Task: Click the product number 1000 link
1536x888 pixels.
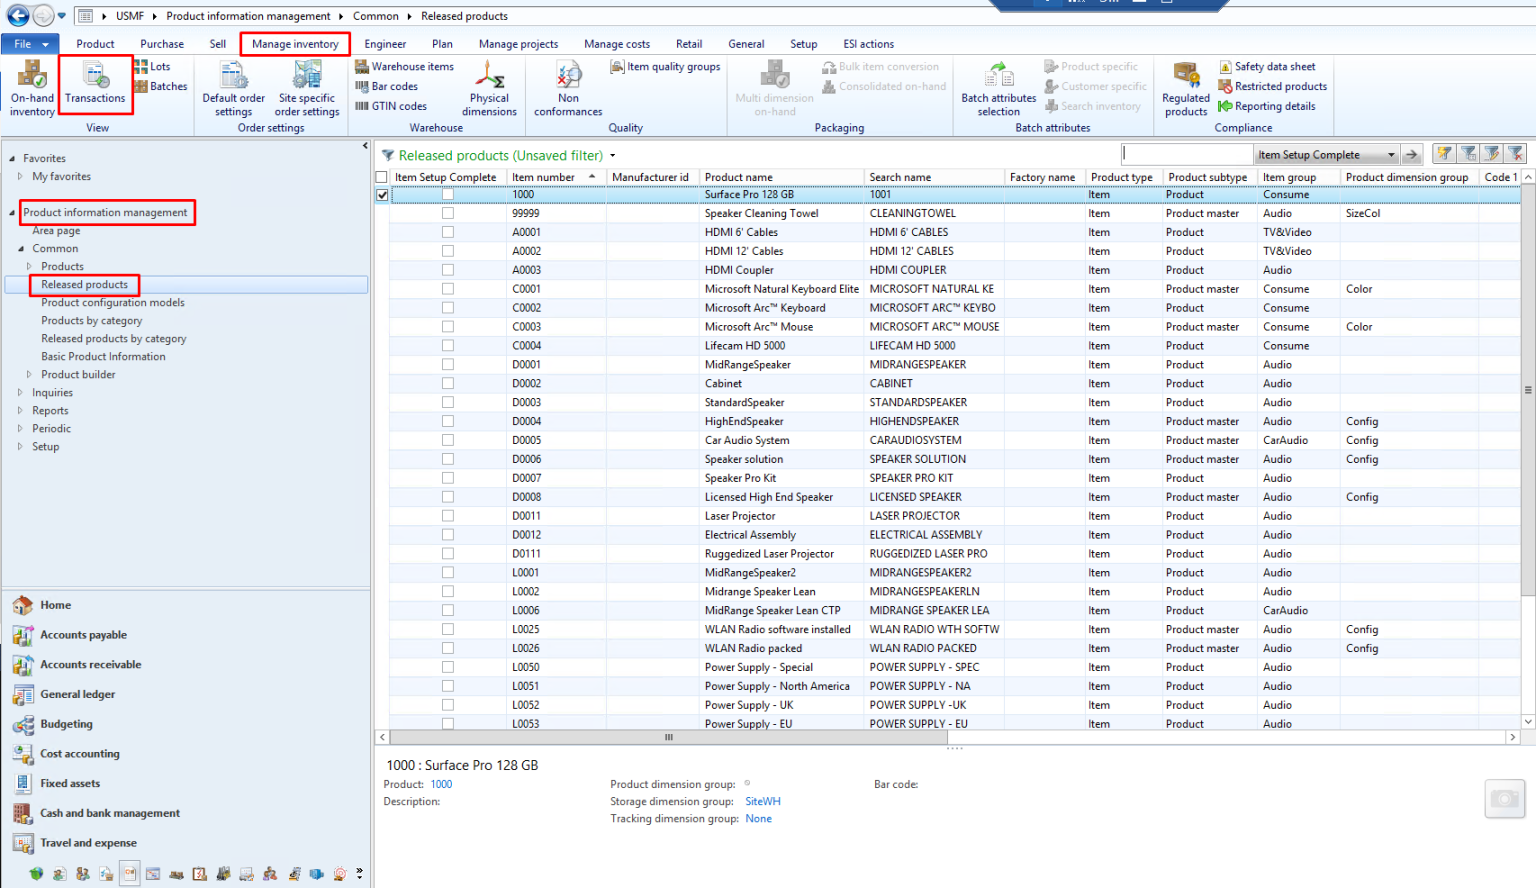Action: (x=441, y=784)
